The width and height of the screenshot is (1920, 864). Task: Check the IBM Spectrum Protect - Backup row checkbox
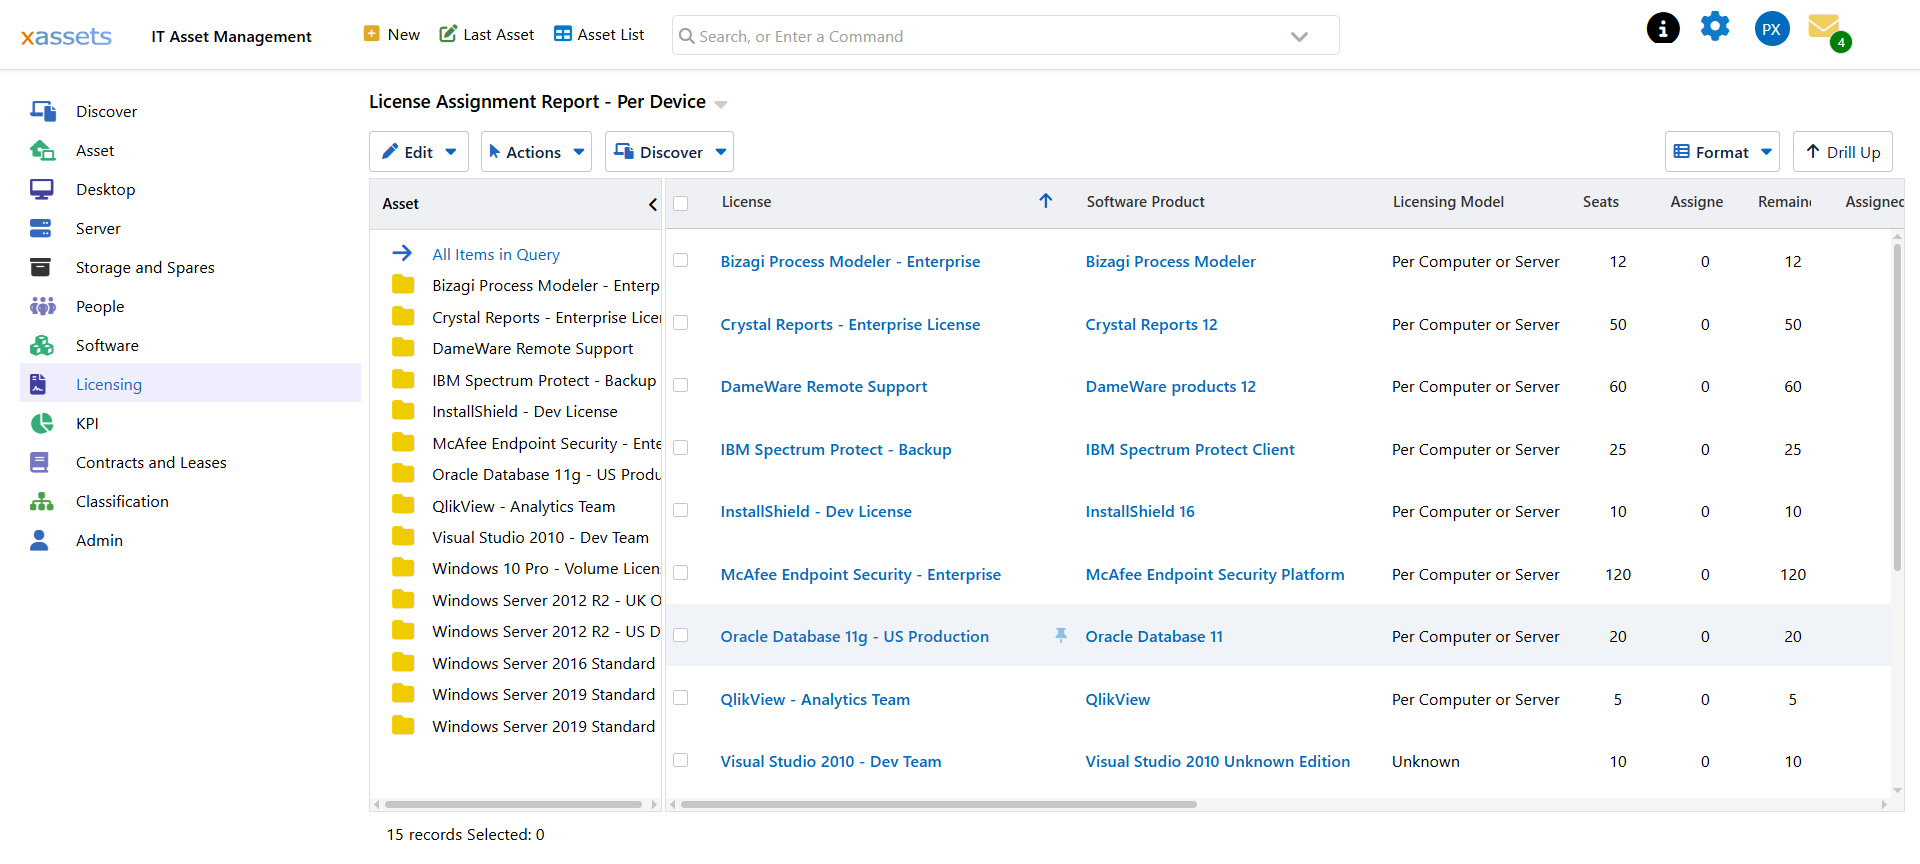click(x=681, y=448)
